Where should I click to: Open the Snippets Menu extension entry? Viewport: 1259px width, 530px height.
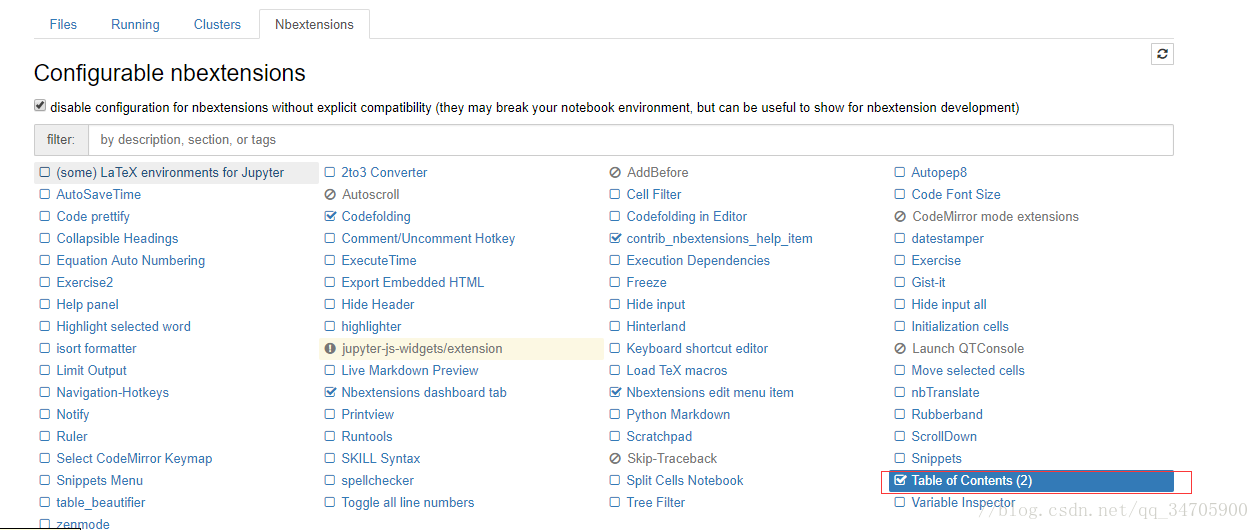[x=99, y=481]
